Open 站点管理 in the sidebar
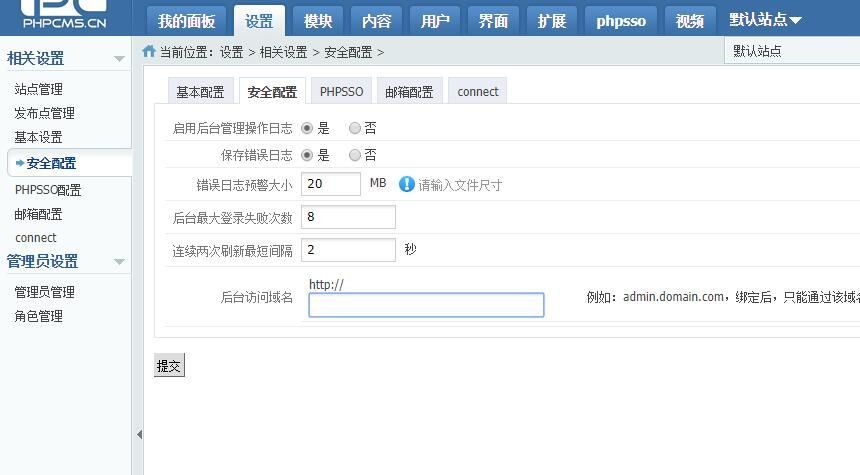 38,89
